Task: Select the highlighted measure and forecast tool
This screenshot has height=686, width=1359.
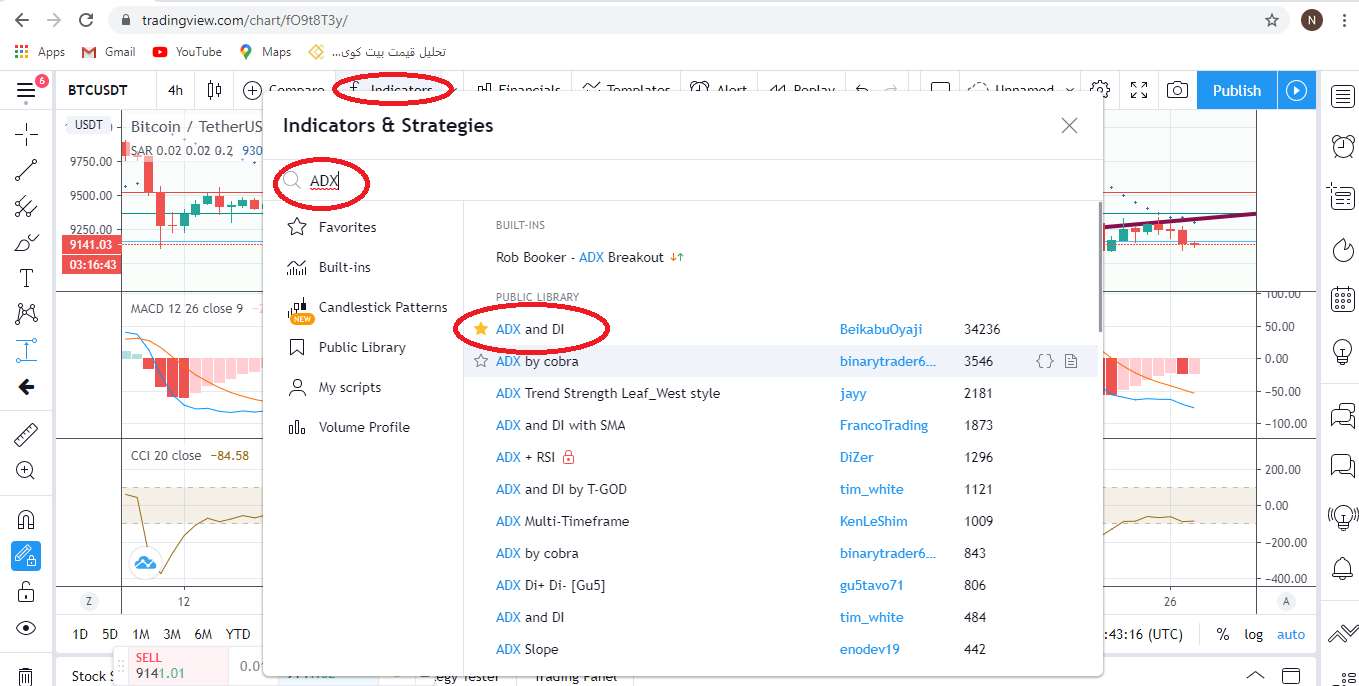Action: coord(26,350)
